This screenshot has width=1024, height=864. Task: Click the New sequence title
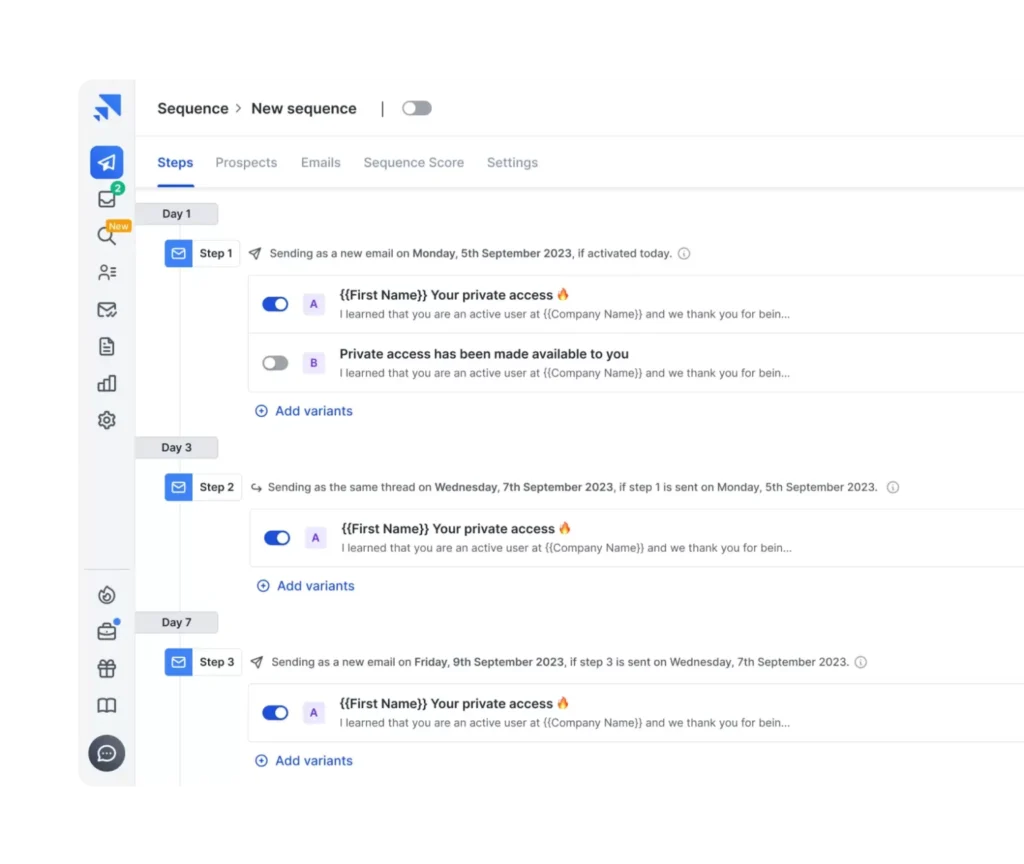tap(304, 108)
